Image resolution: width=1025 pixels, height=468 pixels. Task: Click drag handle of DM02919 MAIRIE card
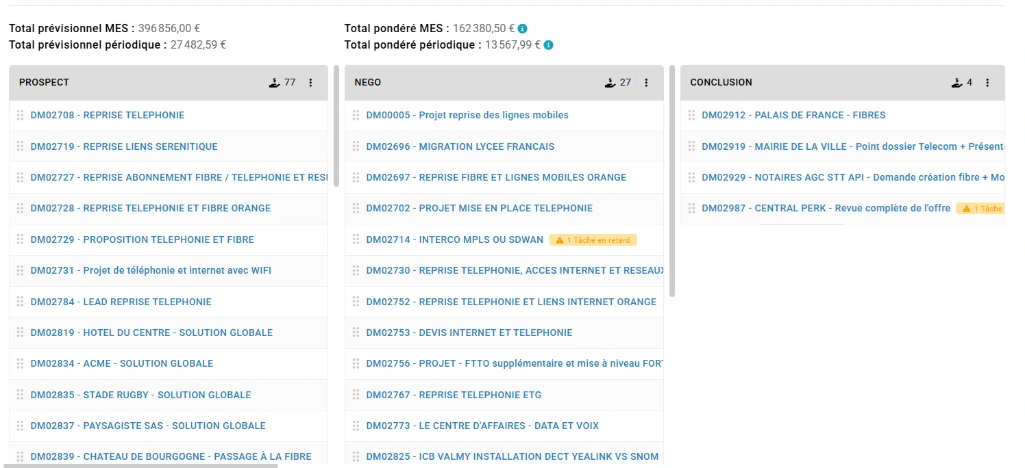[692, 146]
